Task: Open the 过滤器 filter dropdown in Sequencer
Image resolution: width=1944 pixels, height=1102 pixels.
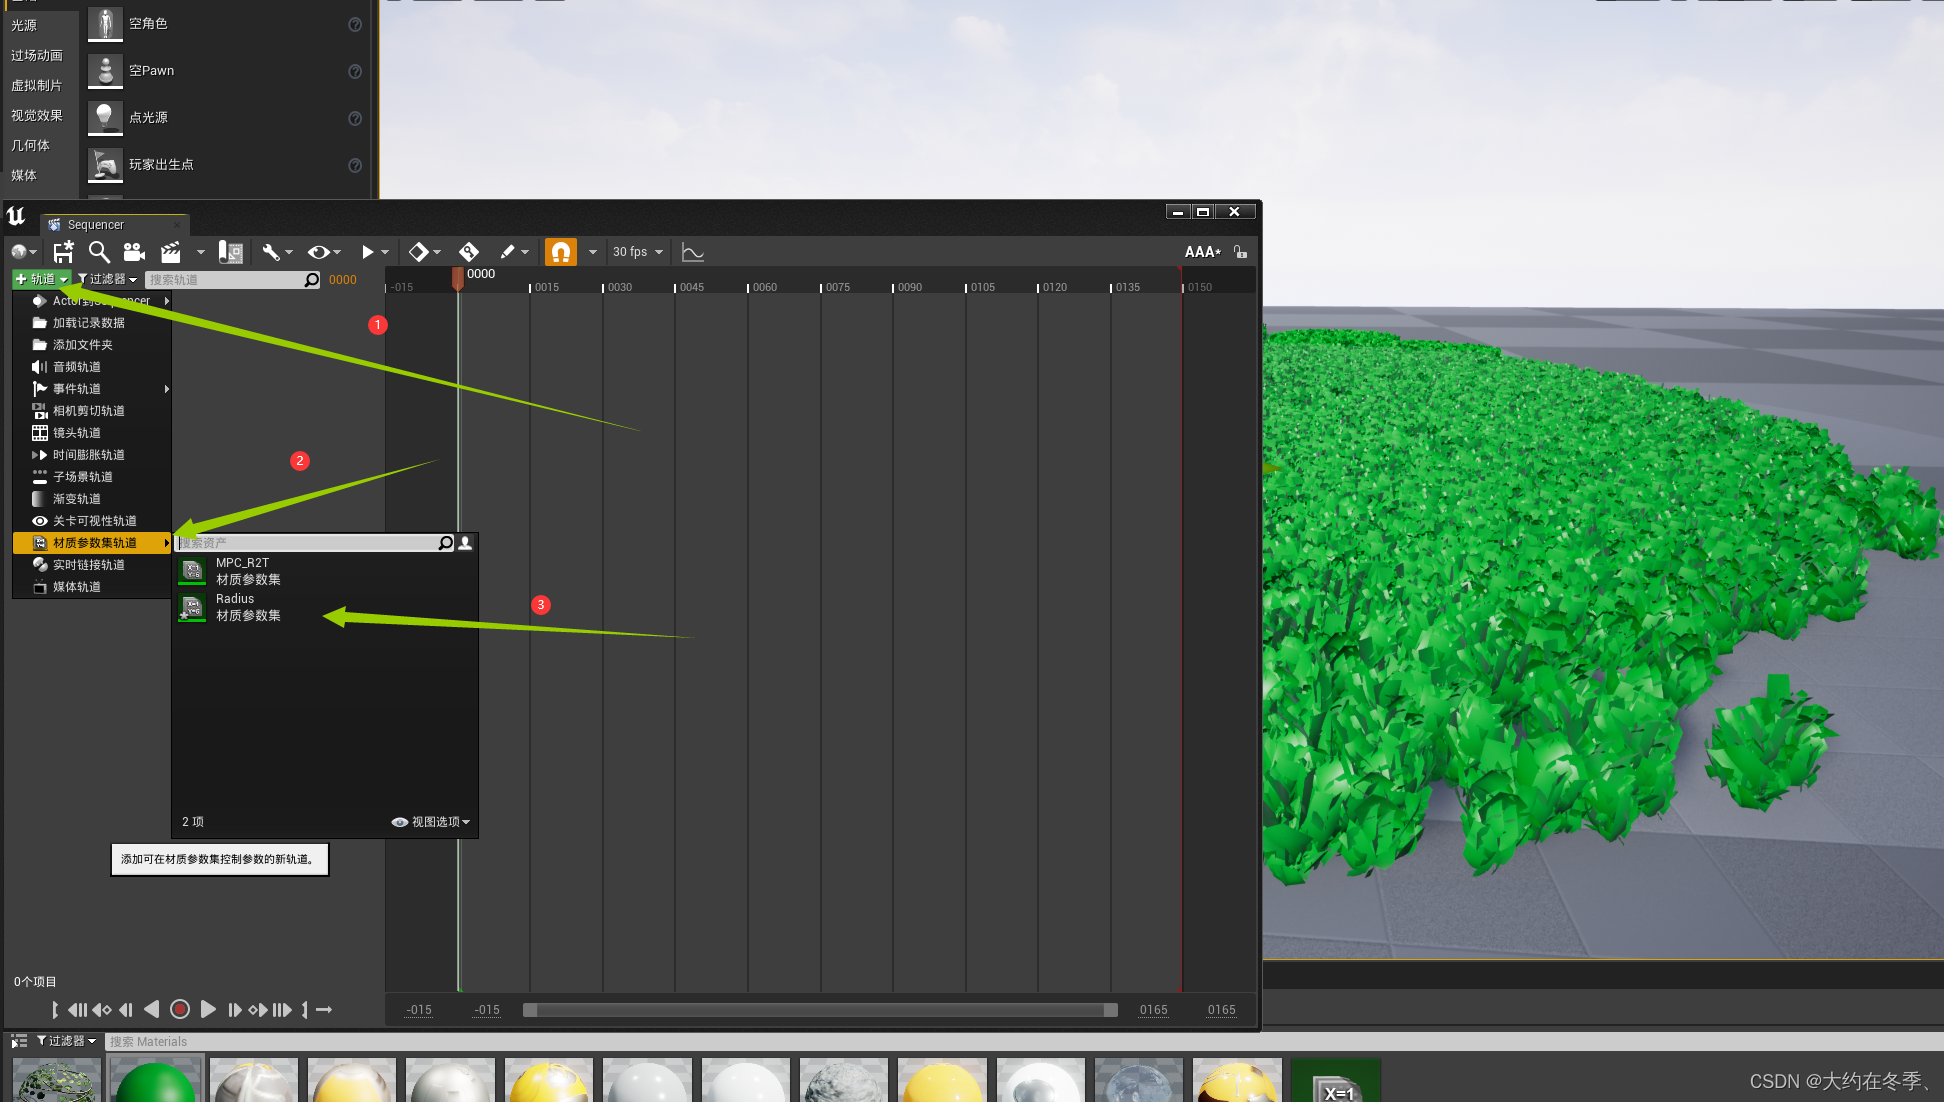Action: pyautogui.click(x=108, y=280)
